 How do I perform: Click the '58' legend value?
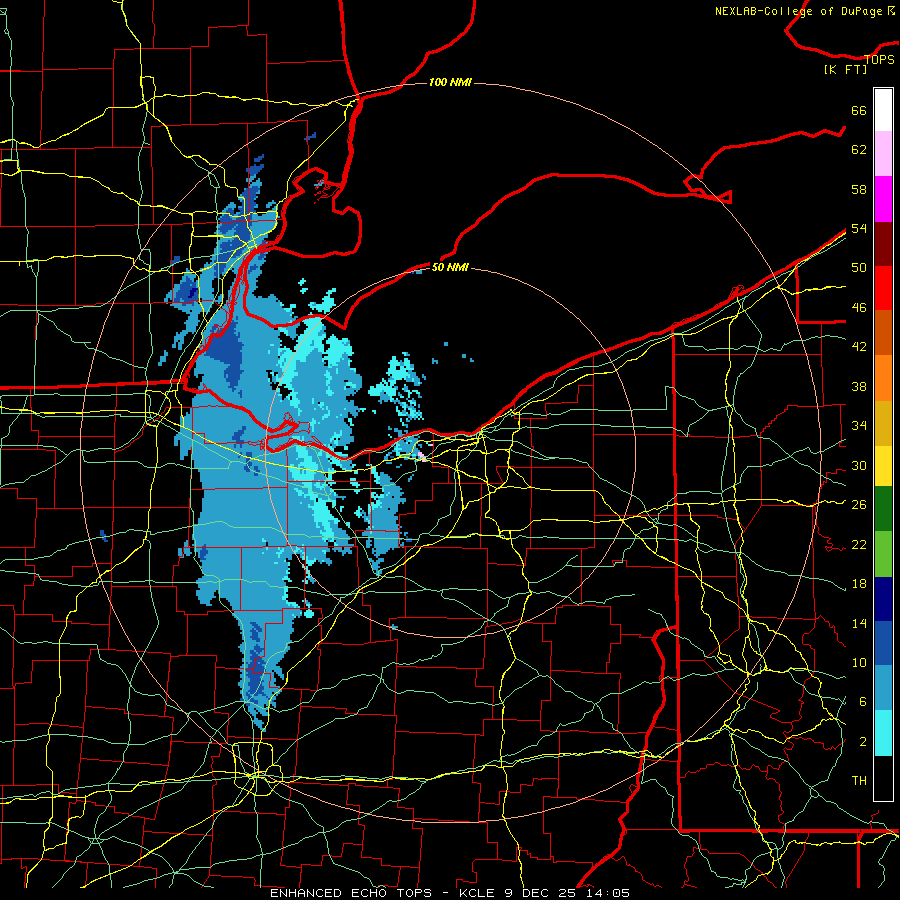tap(859, 189)
